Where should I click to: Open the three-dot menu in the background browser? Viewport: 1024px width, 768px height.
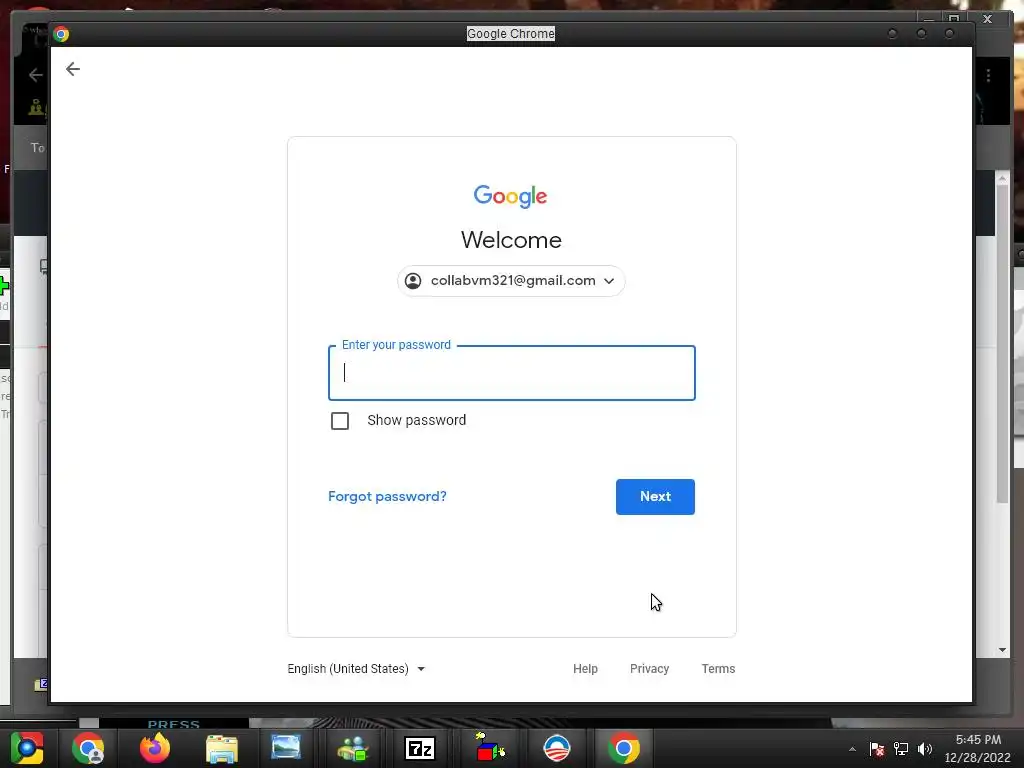pyautogui.click(x=988, y=76)
